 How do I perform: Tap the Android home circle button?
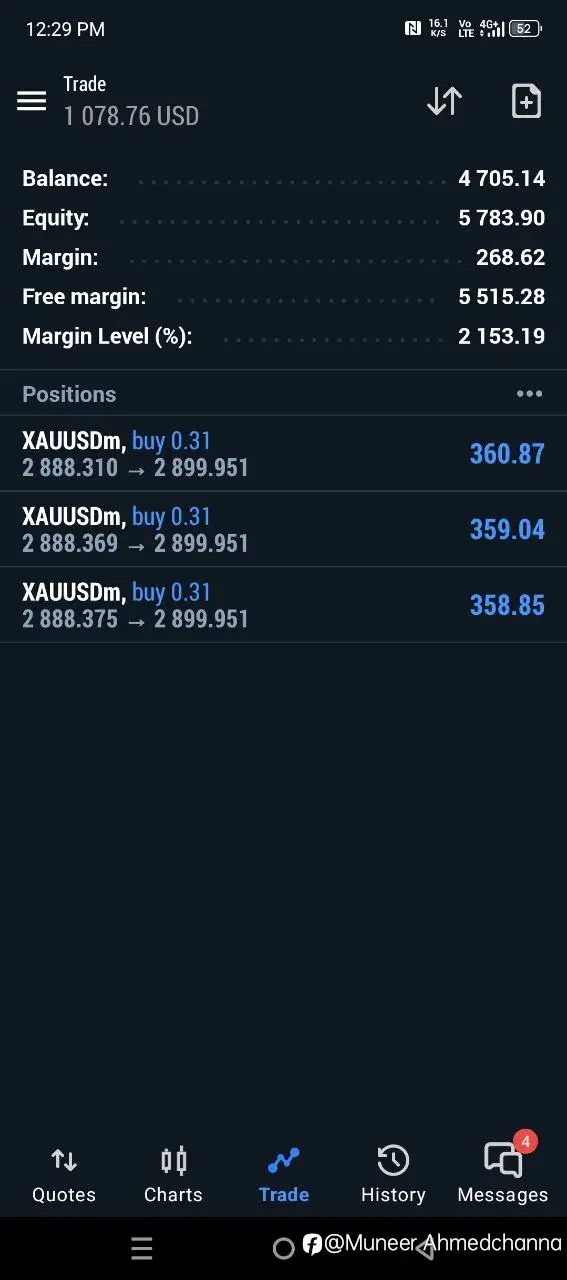coord(284,1248)
